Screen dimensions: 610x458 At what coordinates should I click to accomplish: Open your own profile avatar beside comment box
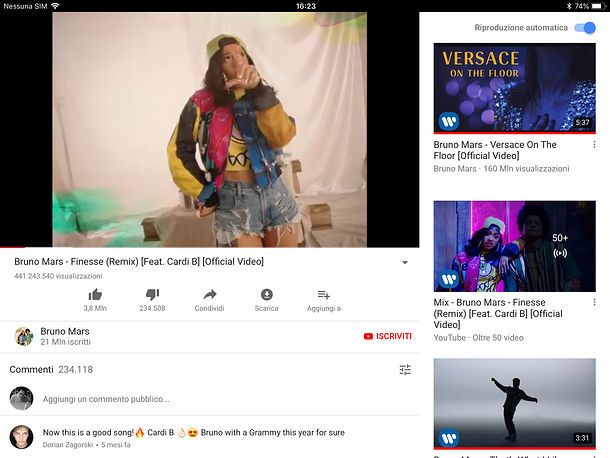click(21, 398)
